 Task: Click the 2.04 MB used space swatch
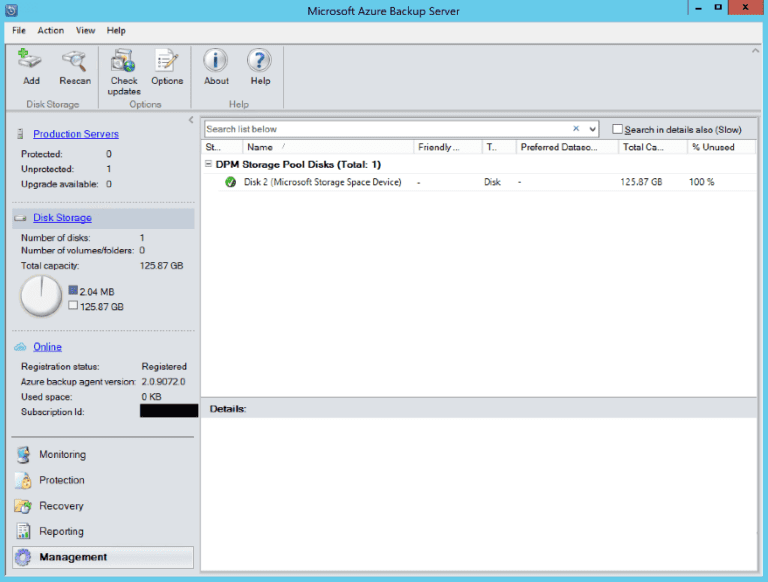pos(73,290)
